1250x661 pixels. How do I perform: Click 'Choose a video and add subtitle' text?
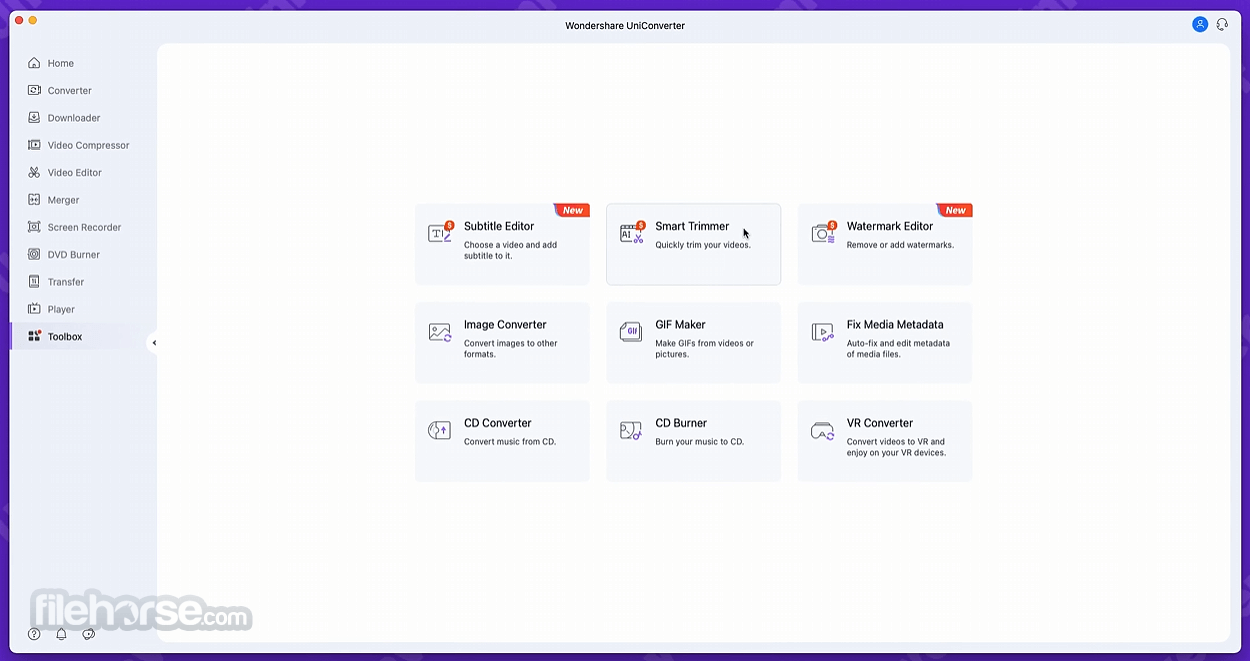(510, 250)
